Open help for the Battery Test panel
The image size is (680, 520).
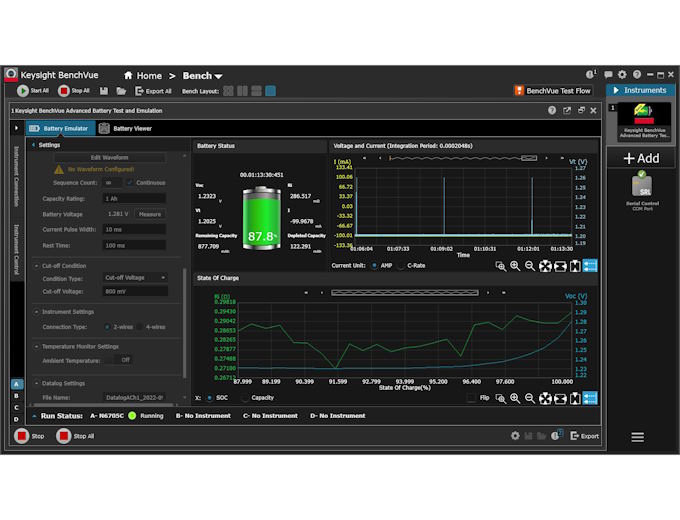pos(552,111)
